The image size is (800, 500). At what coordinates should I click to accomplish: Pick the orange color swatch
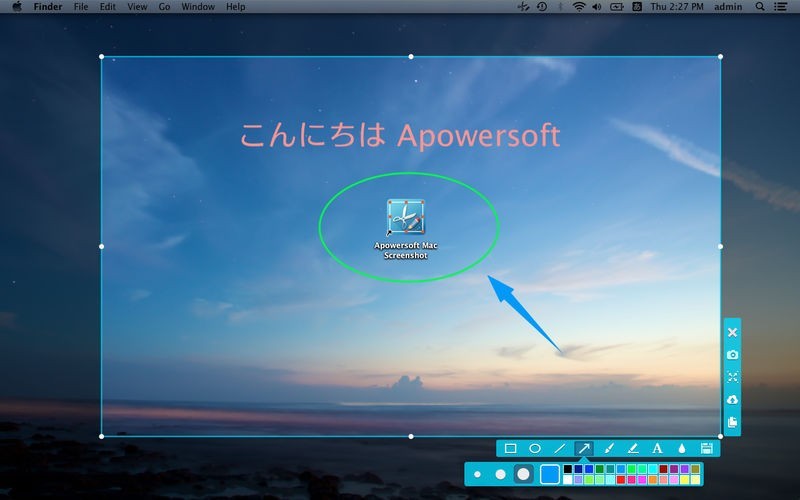pyautogui.click(x=653, y=480)
